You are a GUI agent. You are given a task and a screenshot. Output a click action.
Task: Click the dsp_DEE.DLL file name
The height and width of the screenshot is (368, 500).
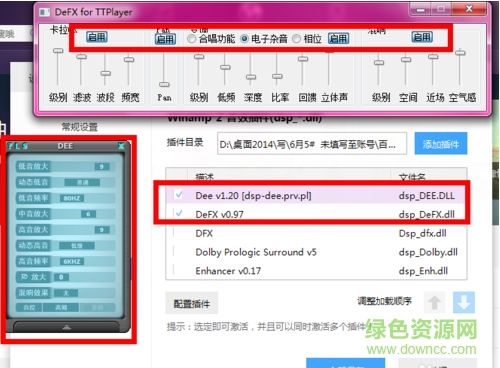point(427,195)
